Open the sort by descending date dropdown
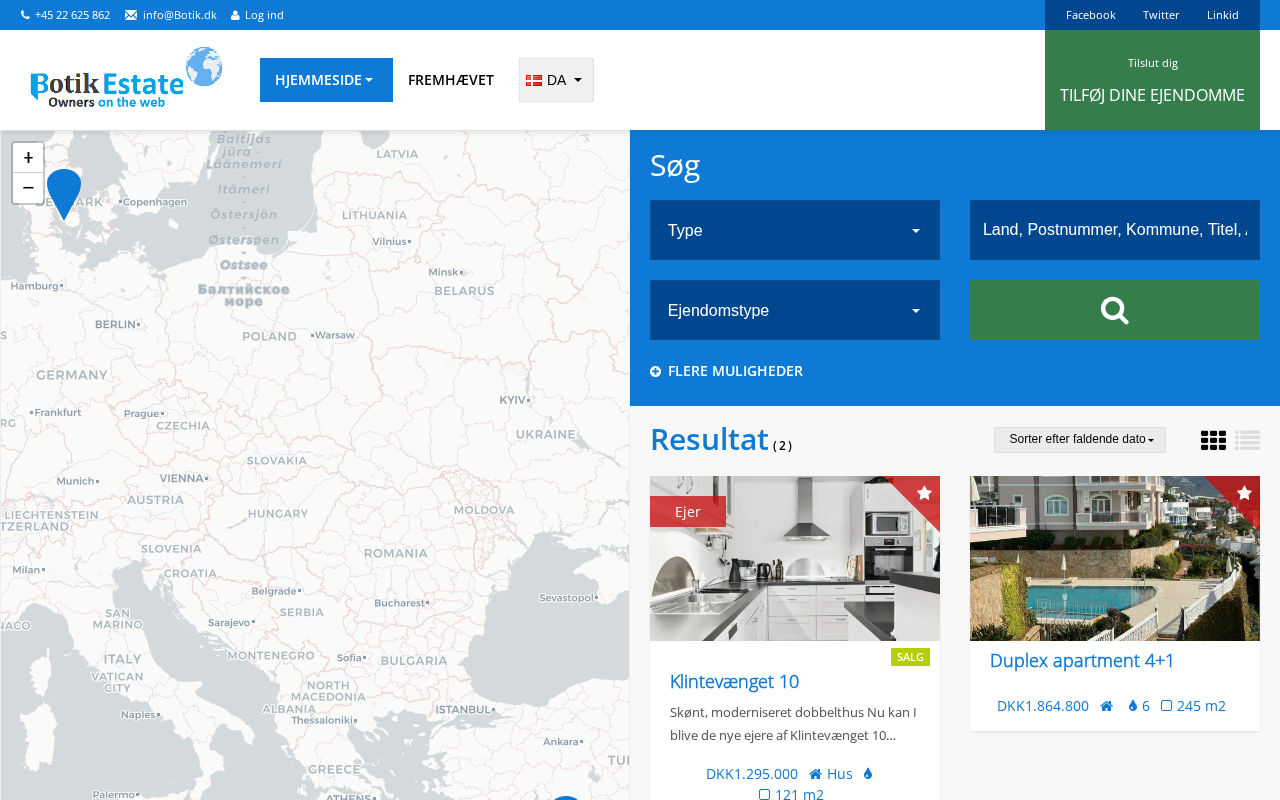This screenshot has width=1280, height=800. coord(1080,440)
